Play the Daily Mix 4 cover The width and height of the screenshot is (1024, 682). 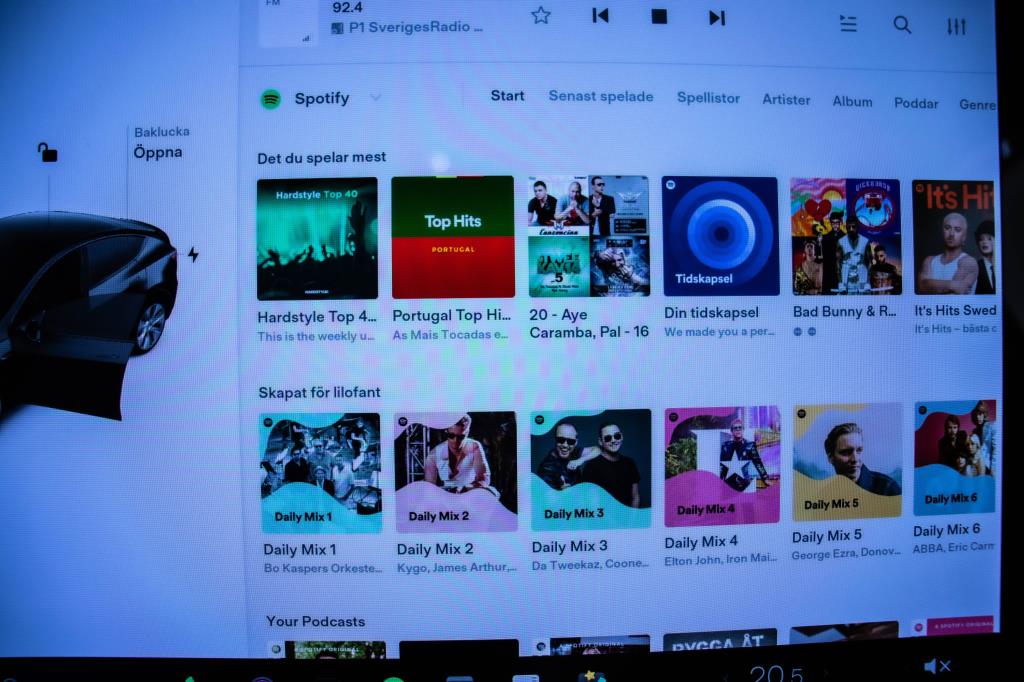pos(722,466)
